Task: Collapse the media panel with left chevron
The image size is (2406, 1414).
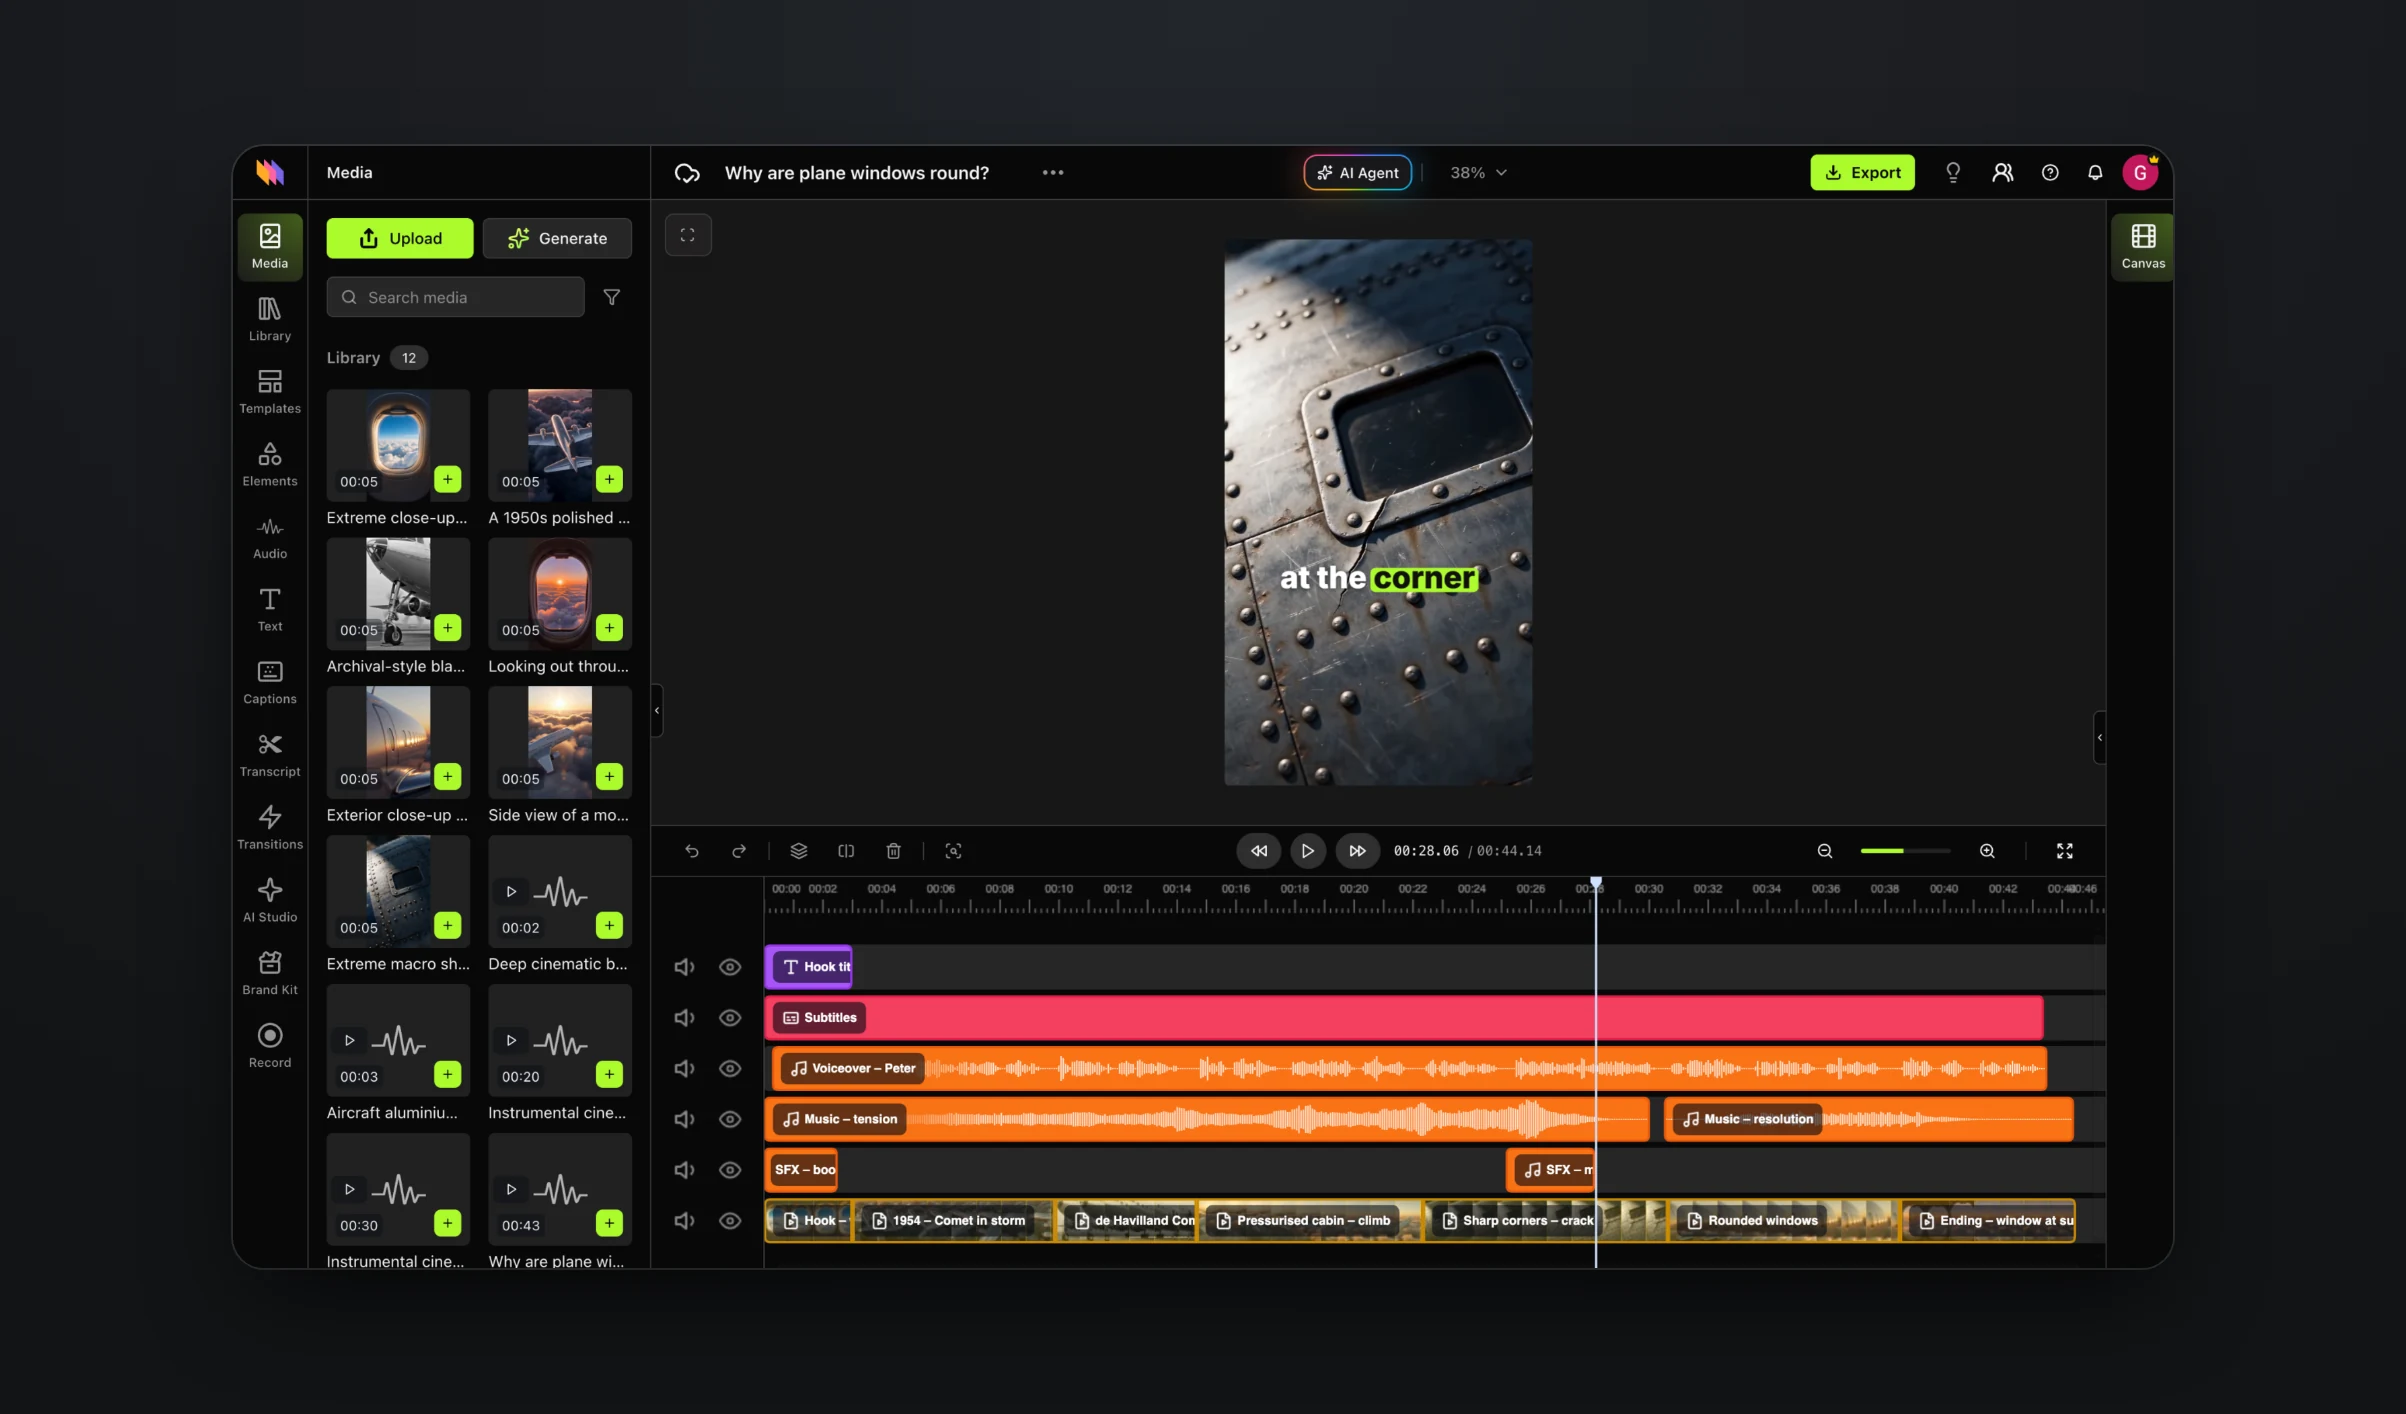Action: [657, 711]
